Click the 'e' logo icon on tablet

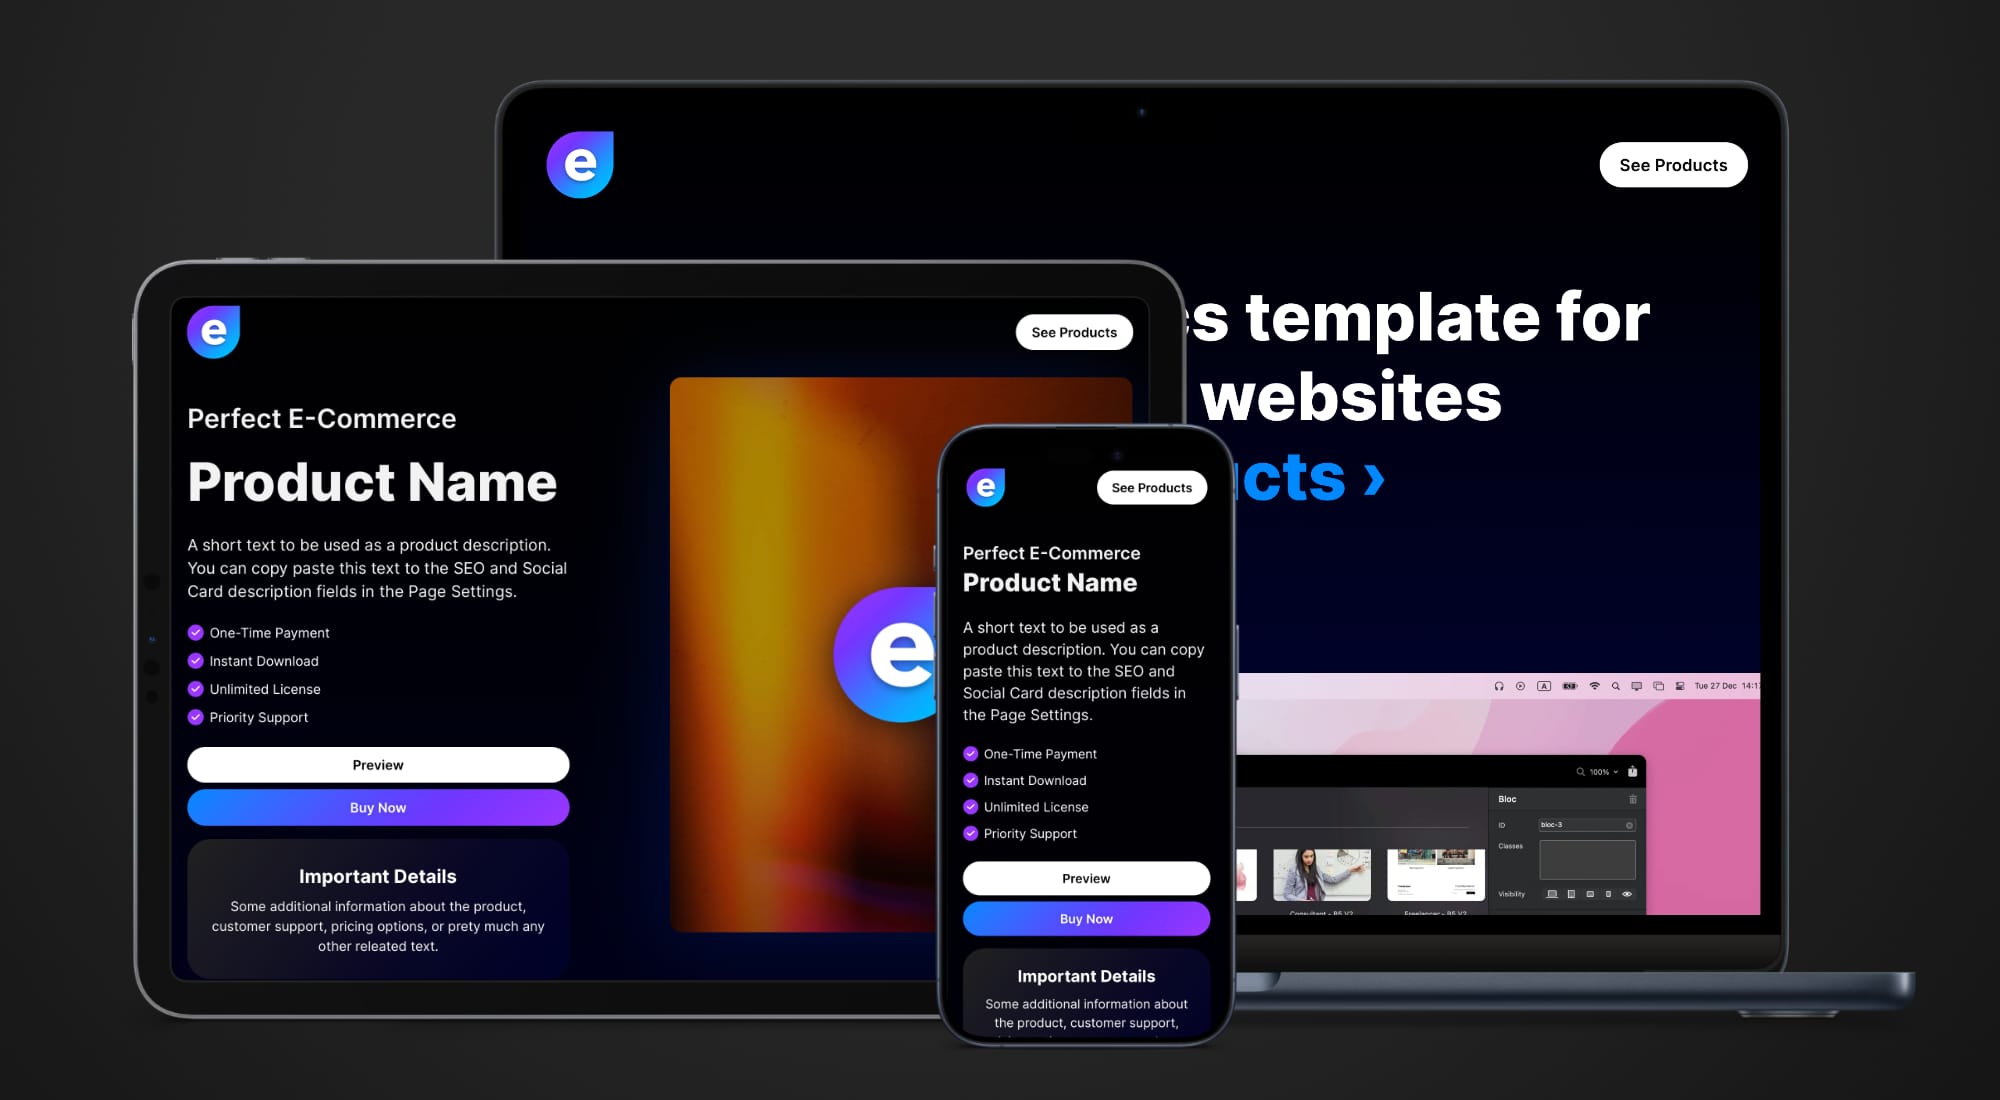click(x=218, y=331)
